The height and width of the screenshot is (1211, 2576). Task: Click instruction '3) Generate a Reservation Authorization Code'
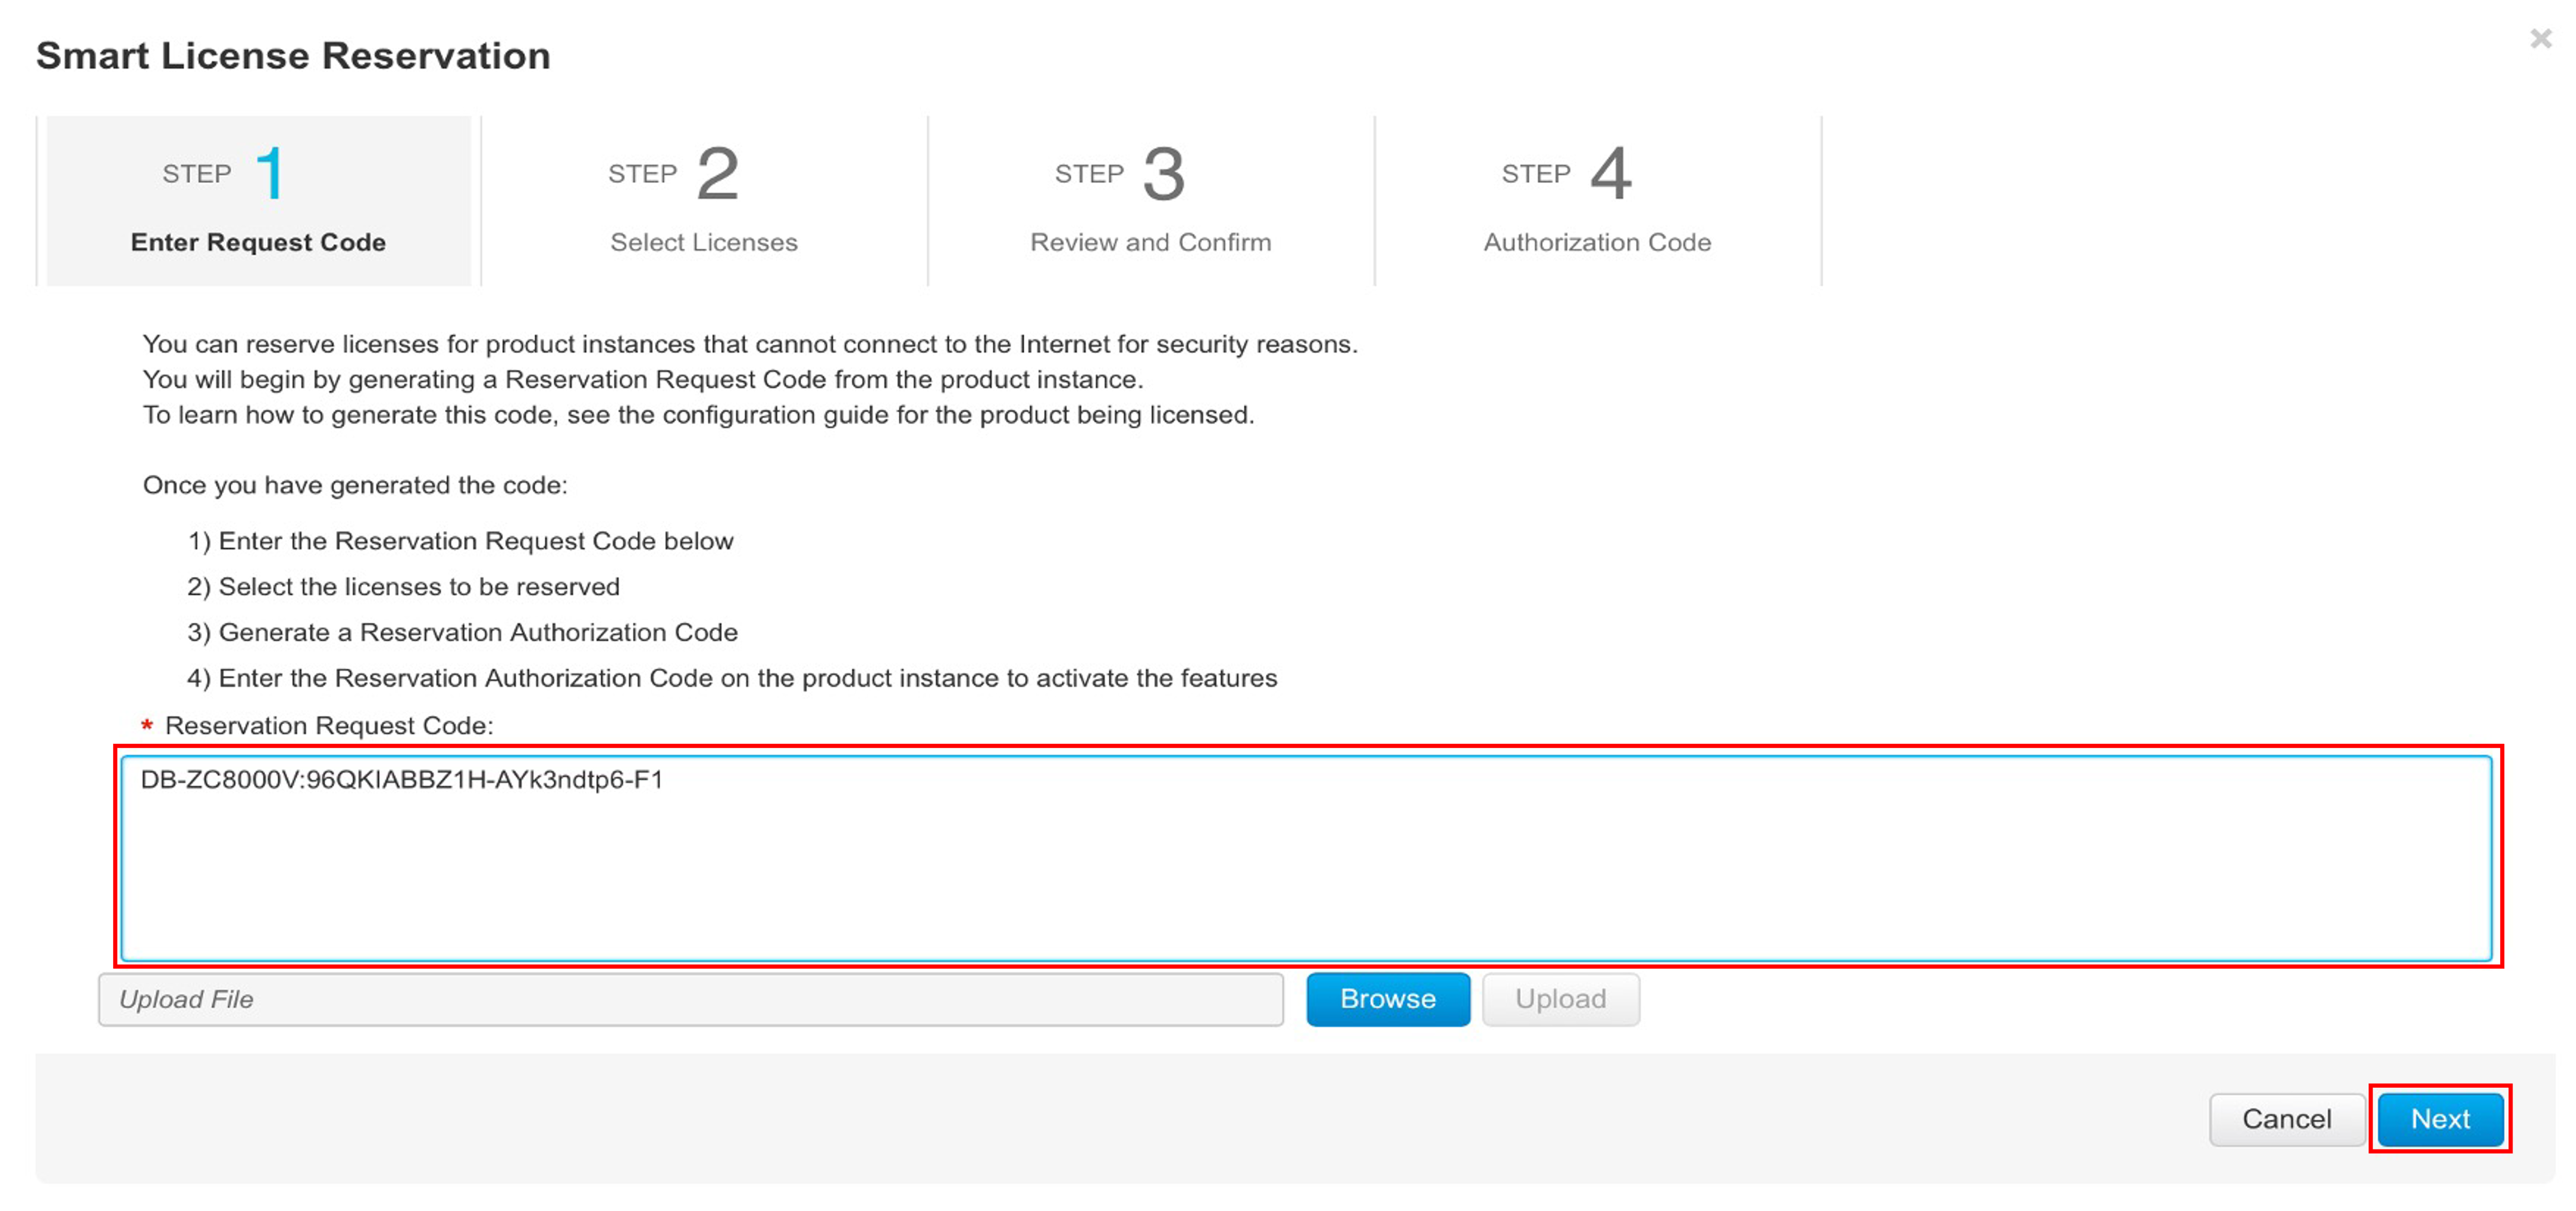[462, 633]
